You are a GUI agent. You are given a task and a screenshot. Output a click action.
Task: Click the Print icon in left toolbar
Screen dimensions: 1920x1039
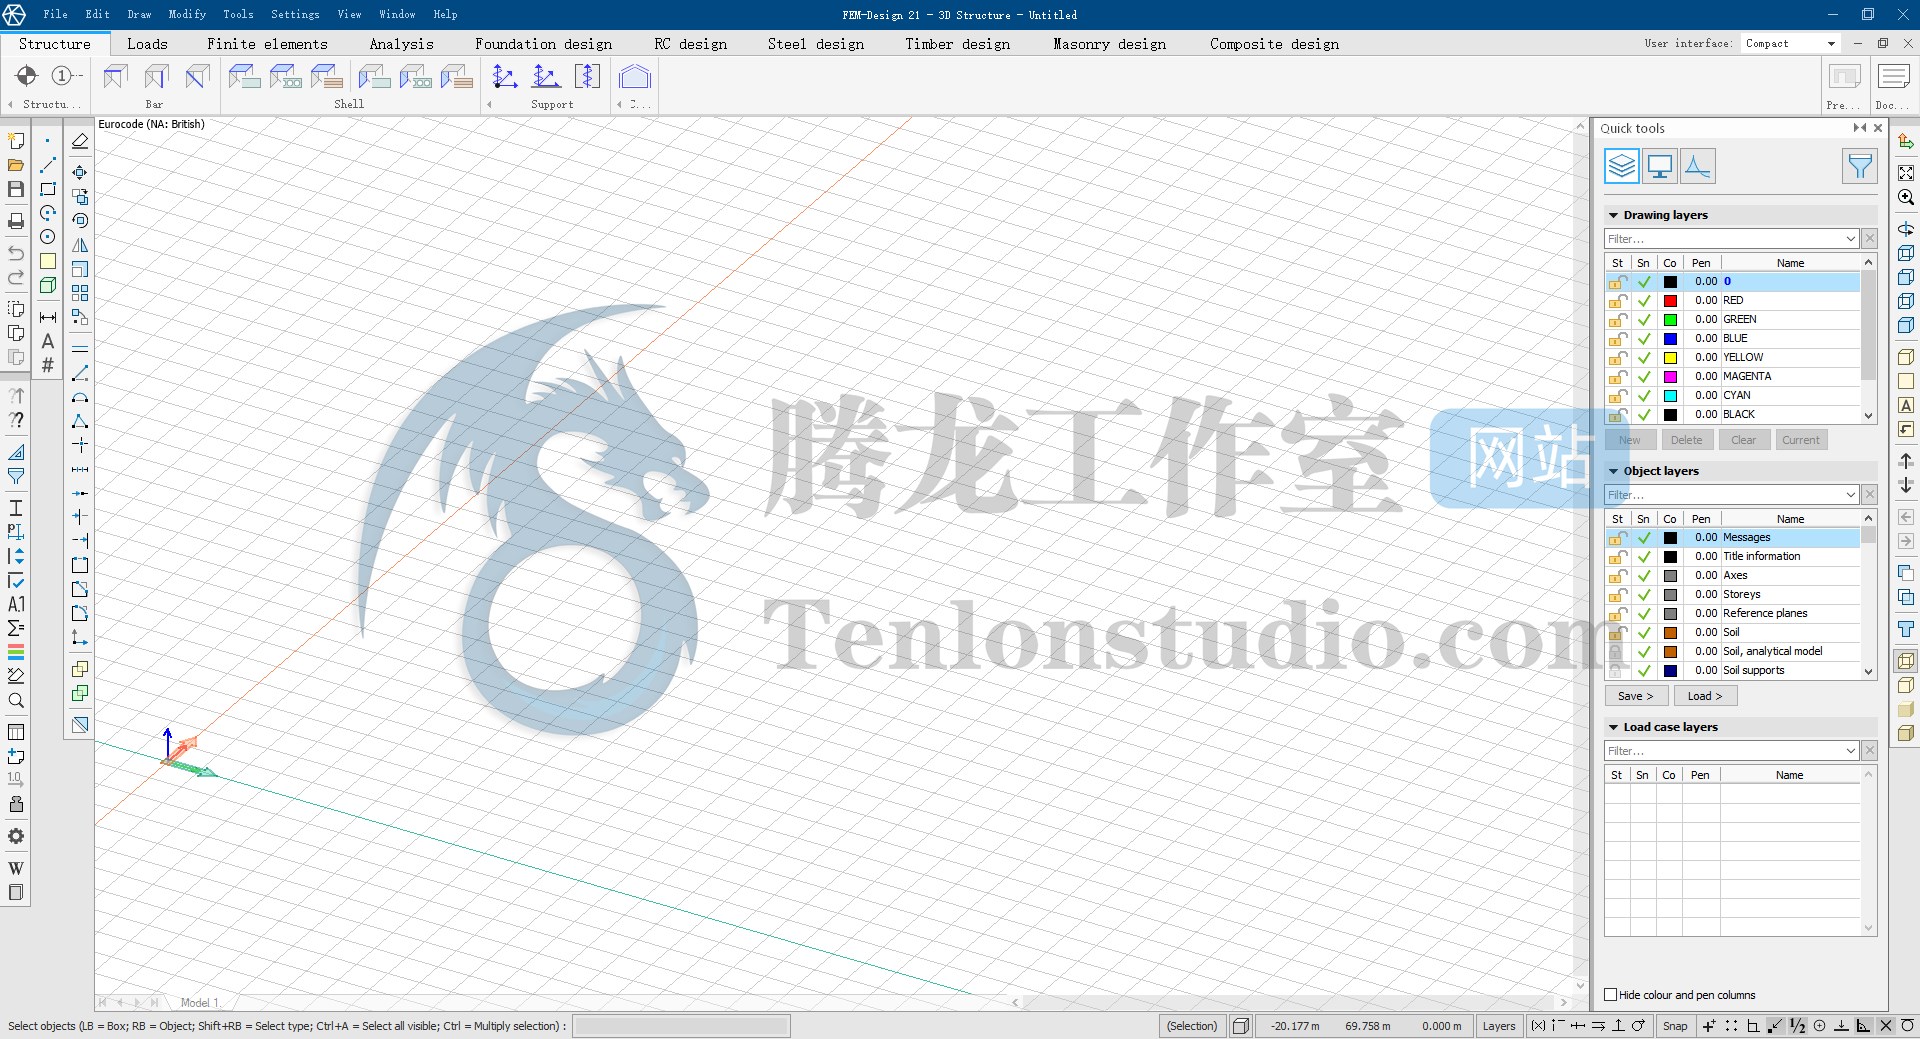pos(16,221)
